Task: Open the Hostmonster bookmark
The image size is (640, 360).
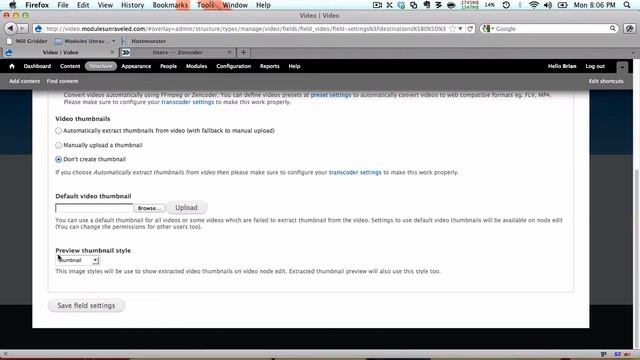Action: click(x=144, y=41)
